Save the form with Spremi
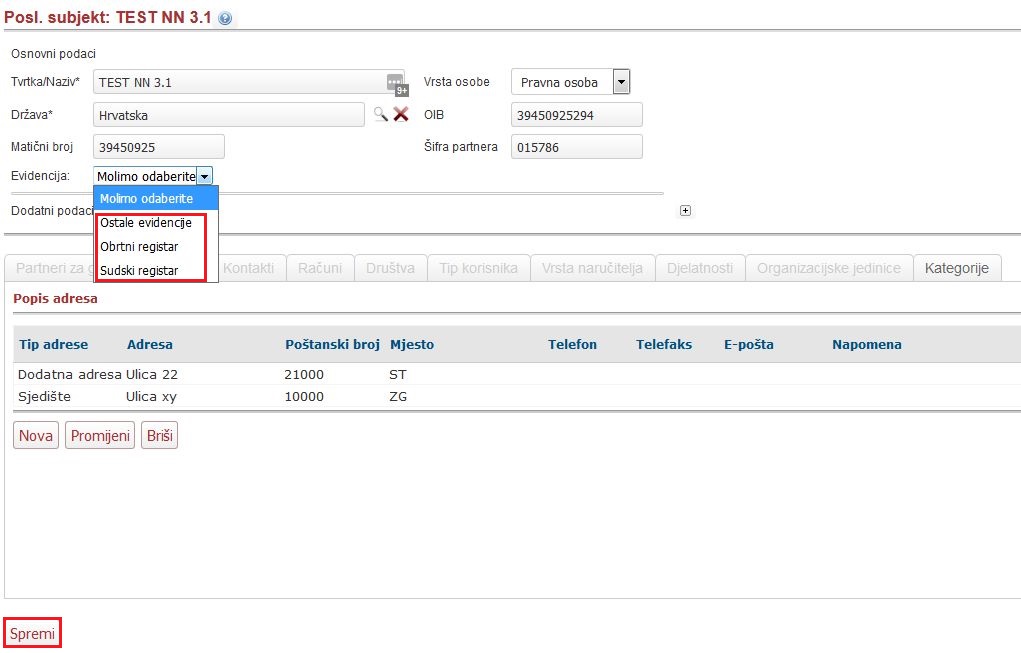 [x=32, y=634]
